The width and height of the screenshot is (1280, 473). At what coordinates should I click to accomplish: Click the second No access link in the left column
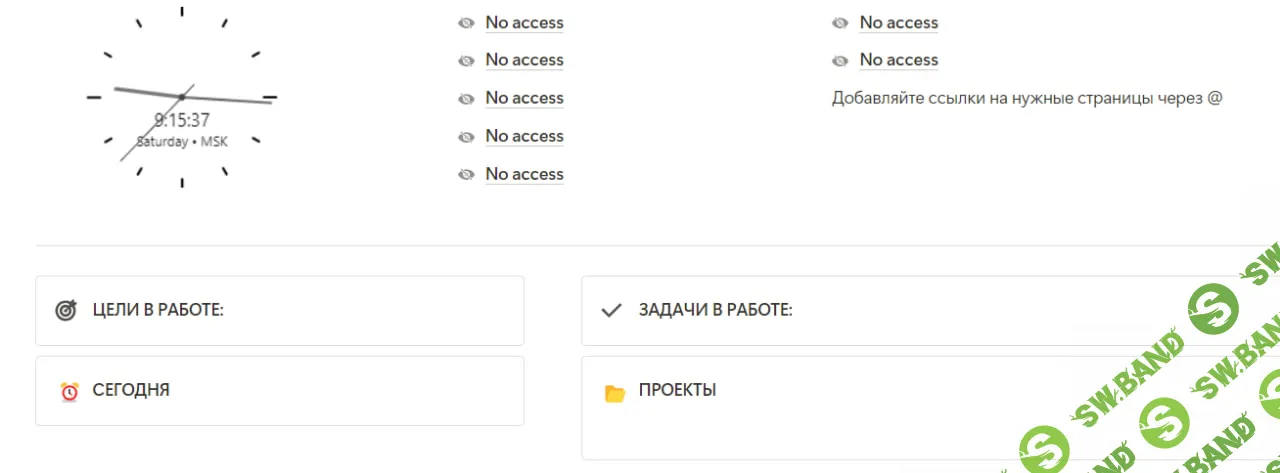point(524,60)
